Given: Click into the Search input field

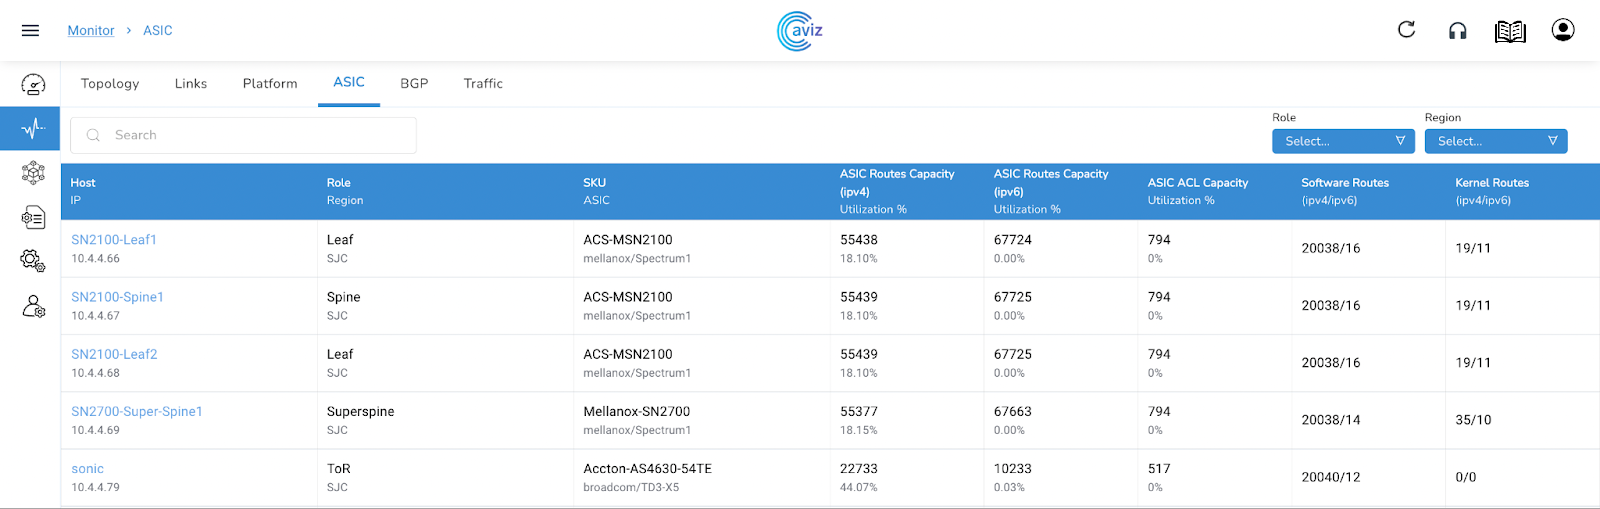Looking at the screenshot, I should click(x=250, y=135).
